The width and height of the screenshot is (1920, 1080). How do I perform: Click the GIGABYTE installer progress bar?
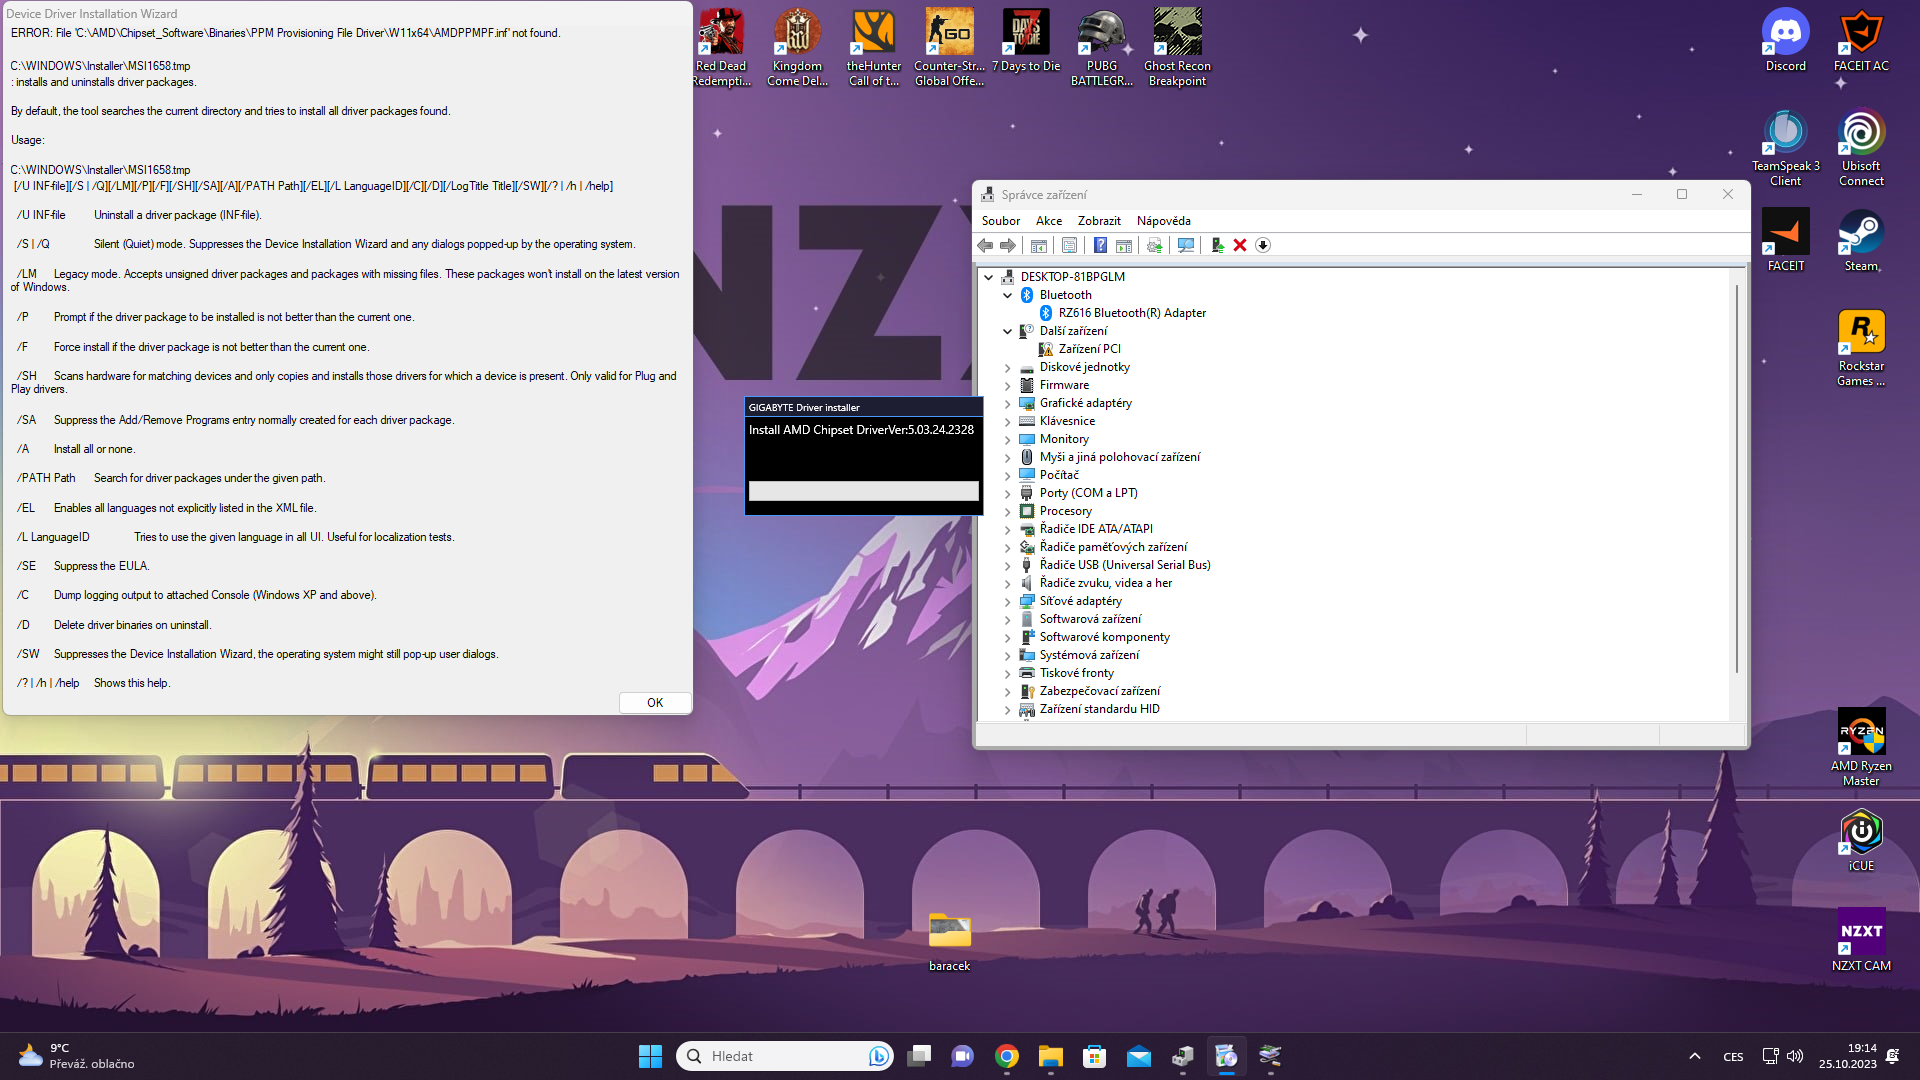pos(863,491)
